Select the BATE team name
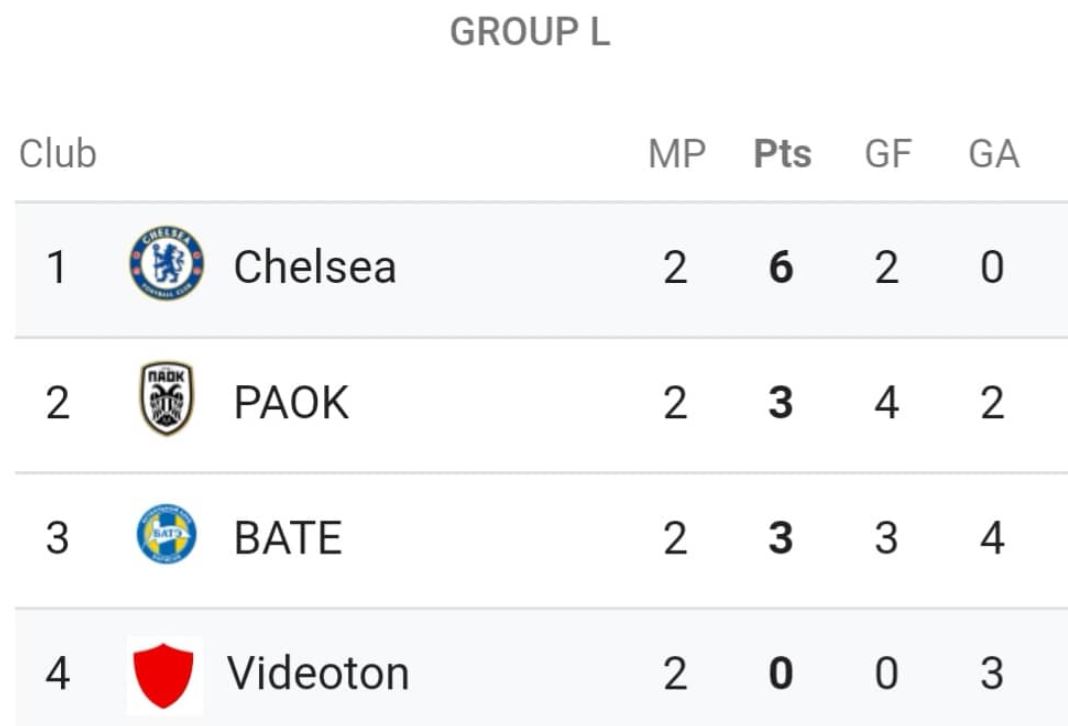Image resolution: width=1068 pixels, height=726 pixels. click(x=287, y=537)
